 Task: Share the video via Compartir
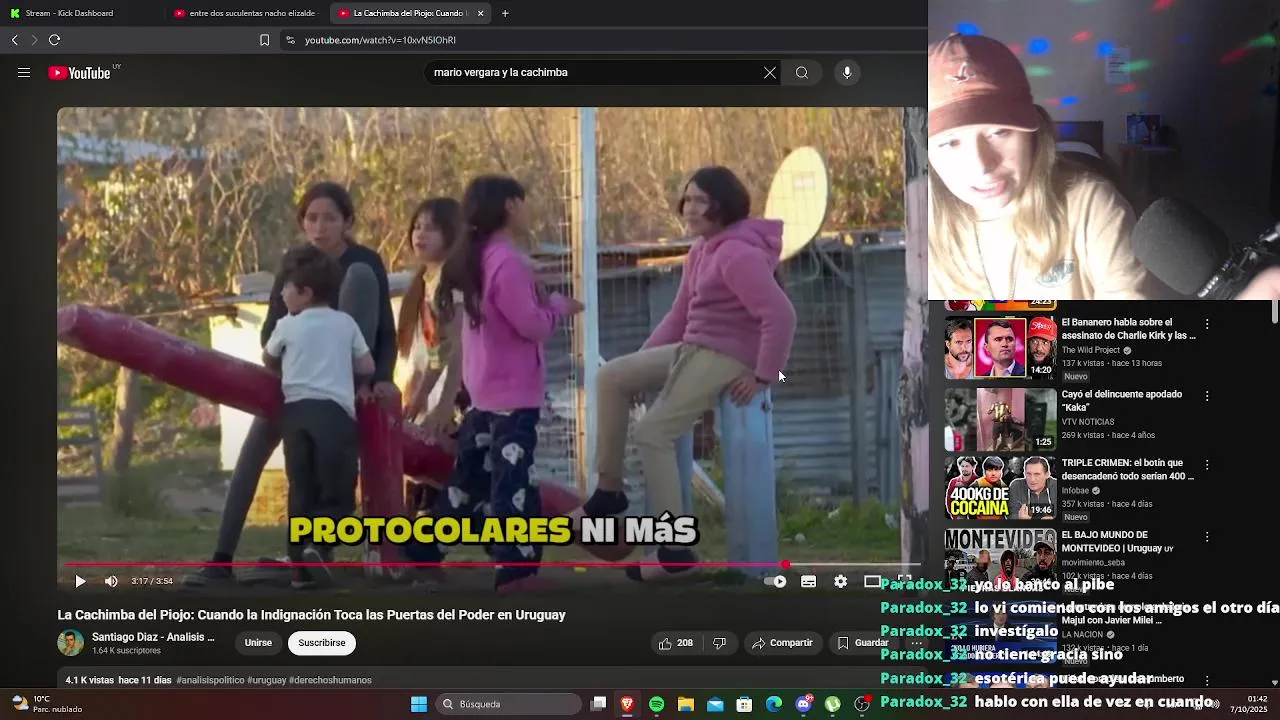782,643
